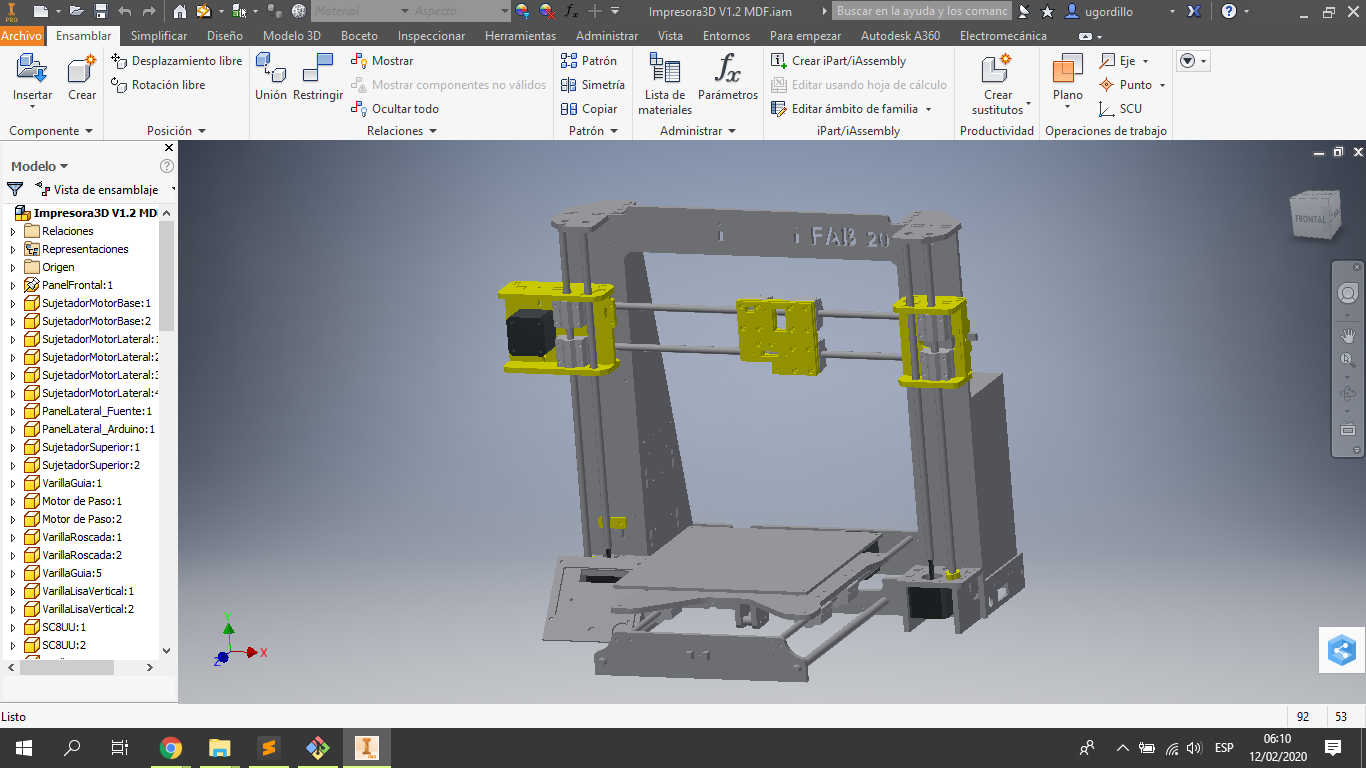Activate the Rotación libre tool
The image size is (1366, 768).
coord(158,85)
